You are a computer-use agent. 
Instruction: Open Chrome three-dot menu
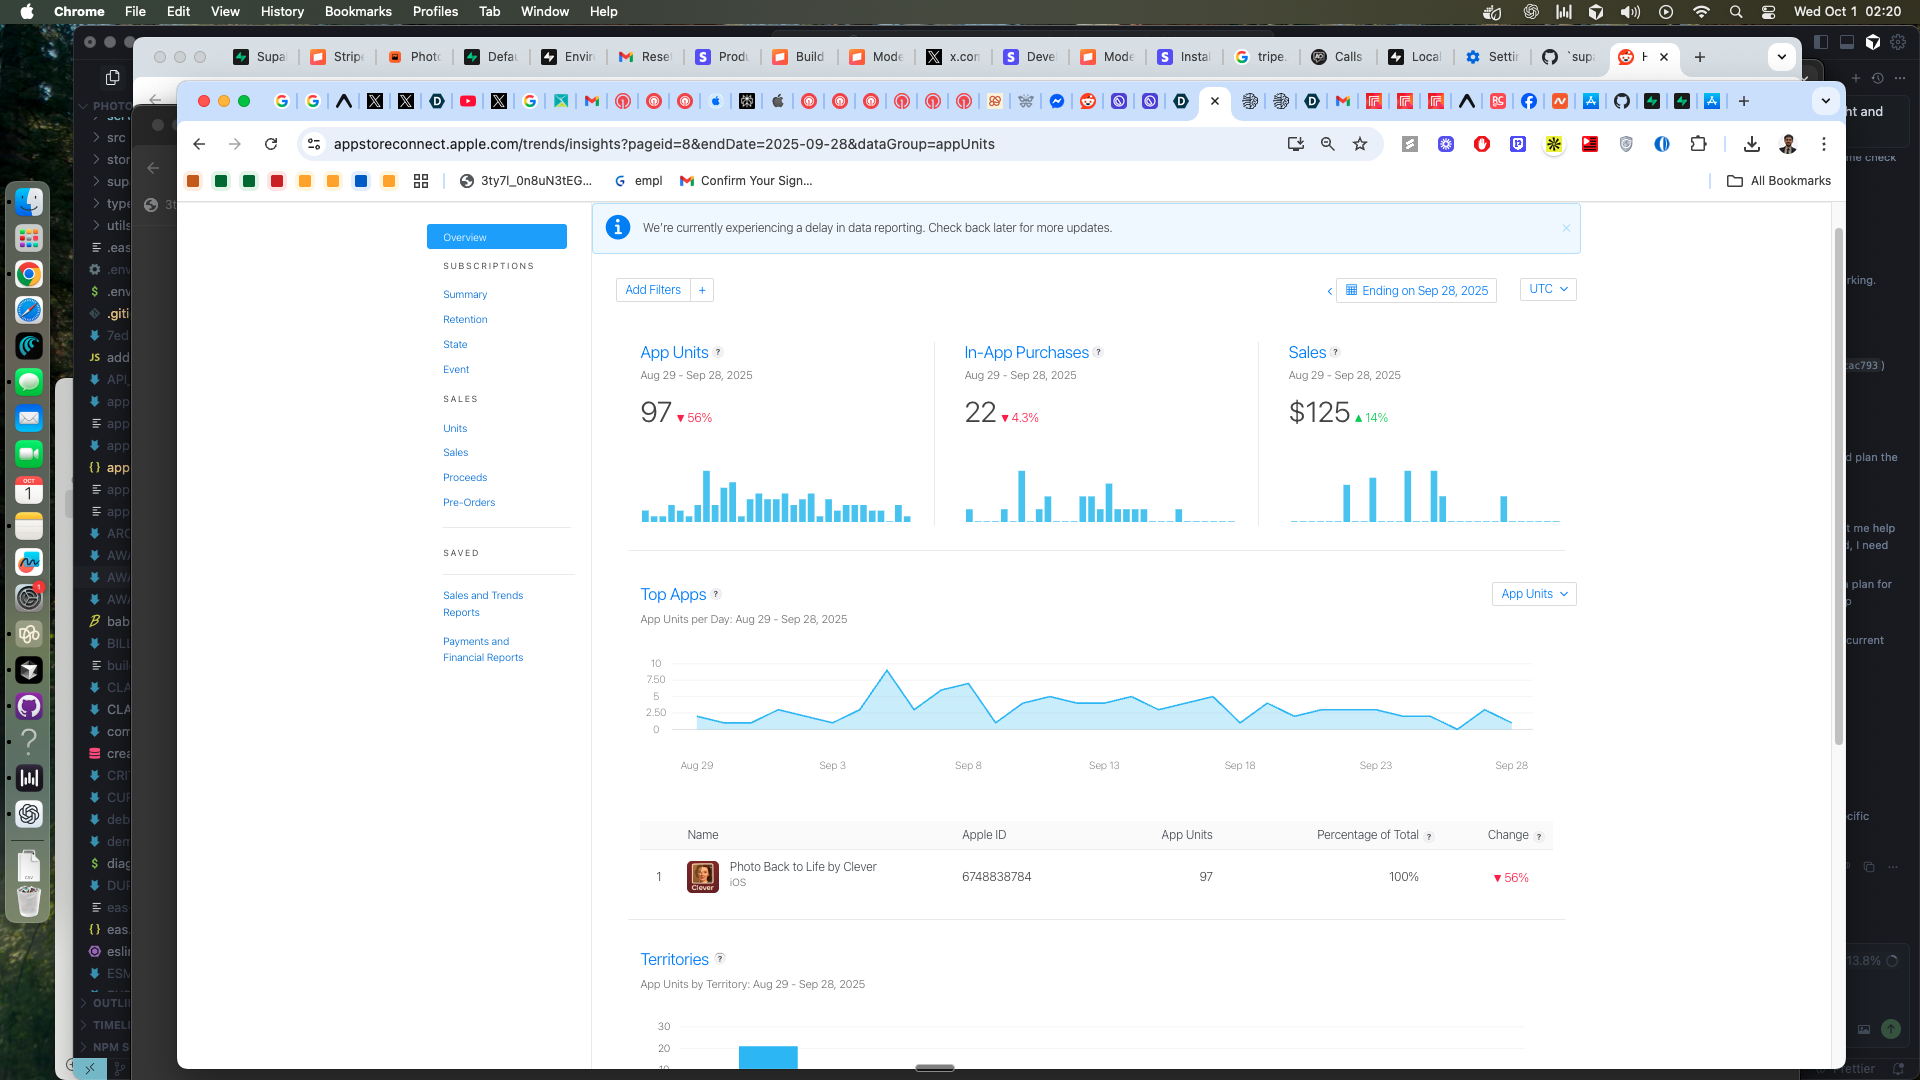1824,144
